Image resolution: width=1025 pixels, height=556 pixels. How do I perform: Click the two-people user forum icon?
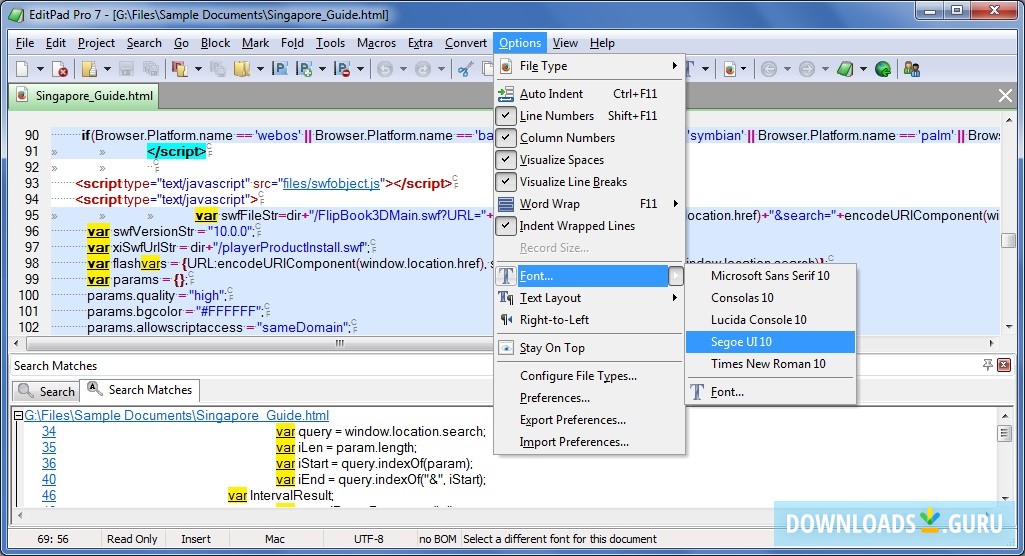(x=912, y=69)
